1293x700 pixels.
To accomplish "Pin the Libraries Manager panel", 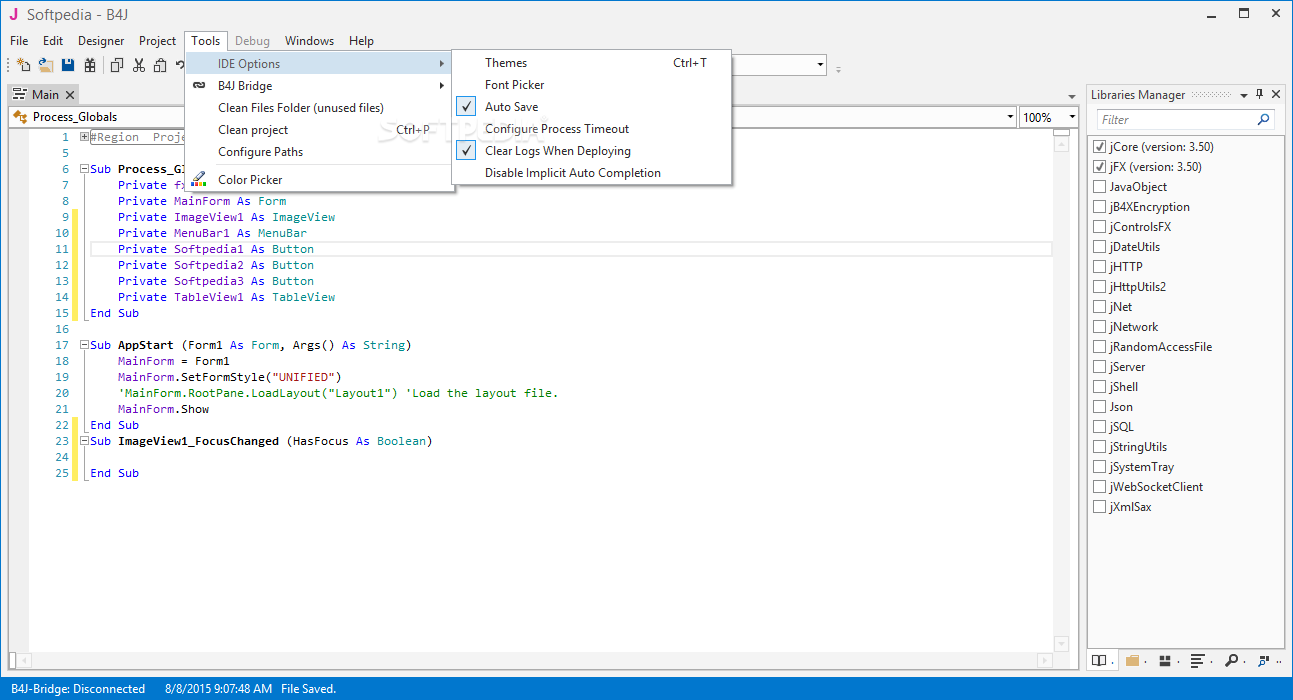I will [1259, 95].
